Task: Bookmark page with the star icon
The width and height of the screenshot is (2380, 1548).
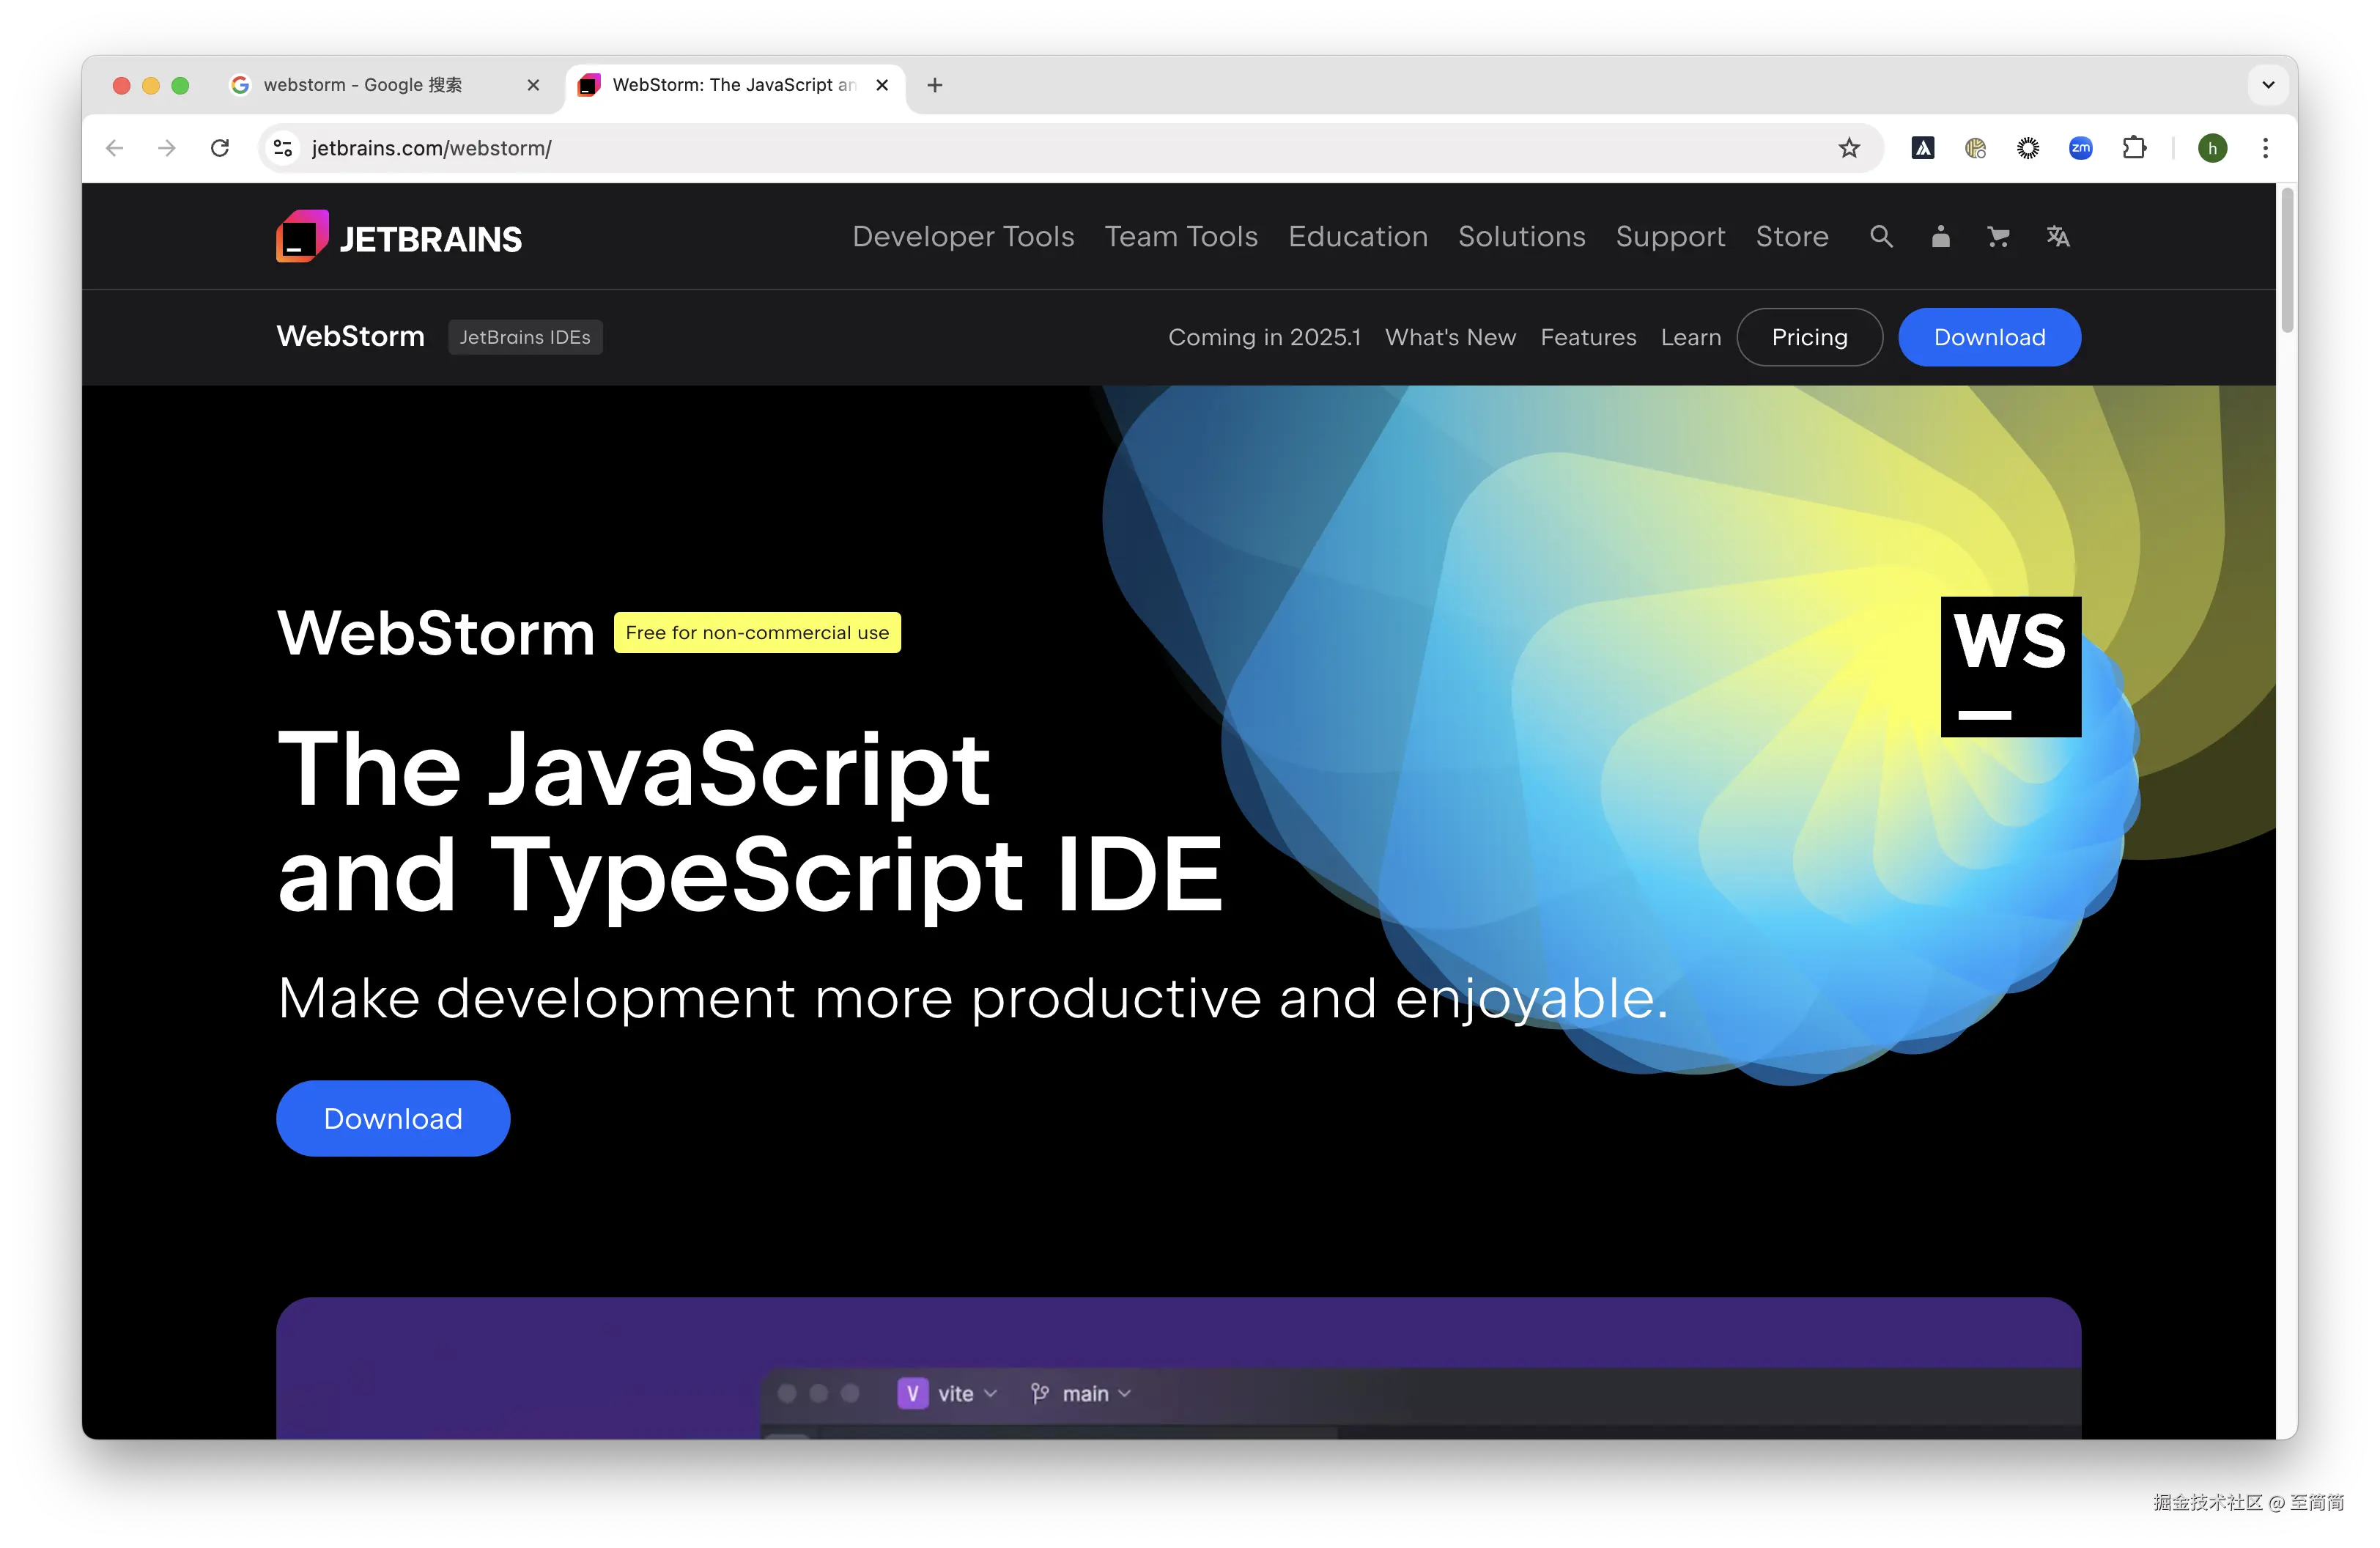Action: pyautogui.click(x=1849, y=148)
